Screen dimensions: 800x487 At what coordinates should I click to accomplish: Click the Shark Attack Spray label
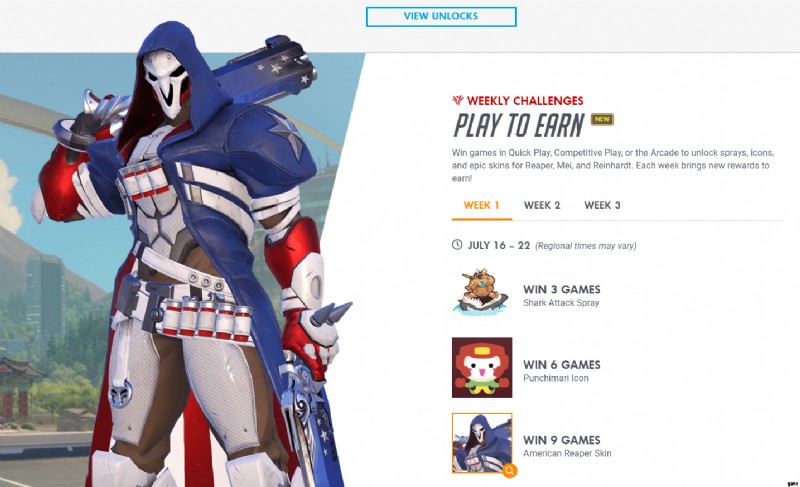[x=561, y=303]
